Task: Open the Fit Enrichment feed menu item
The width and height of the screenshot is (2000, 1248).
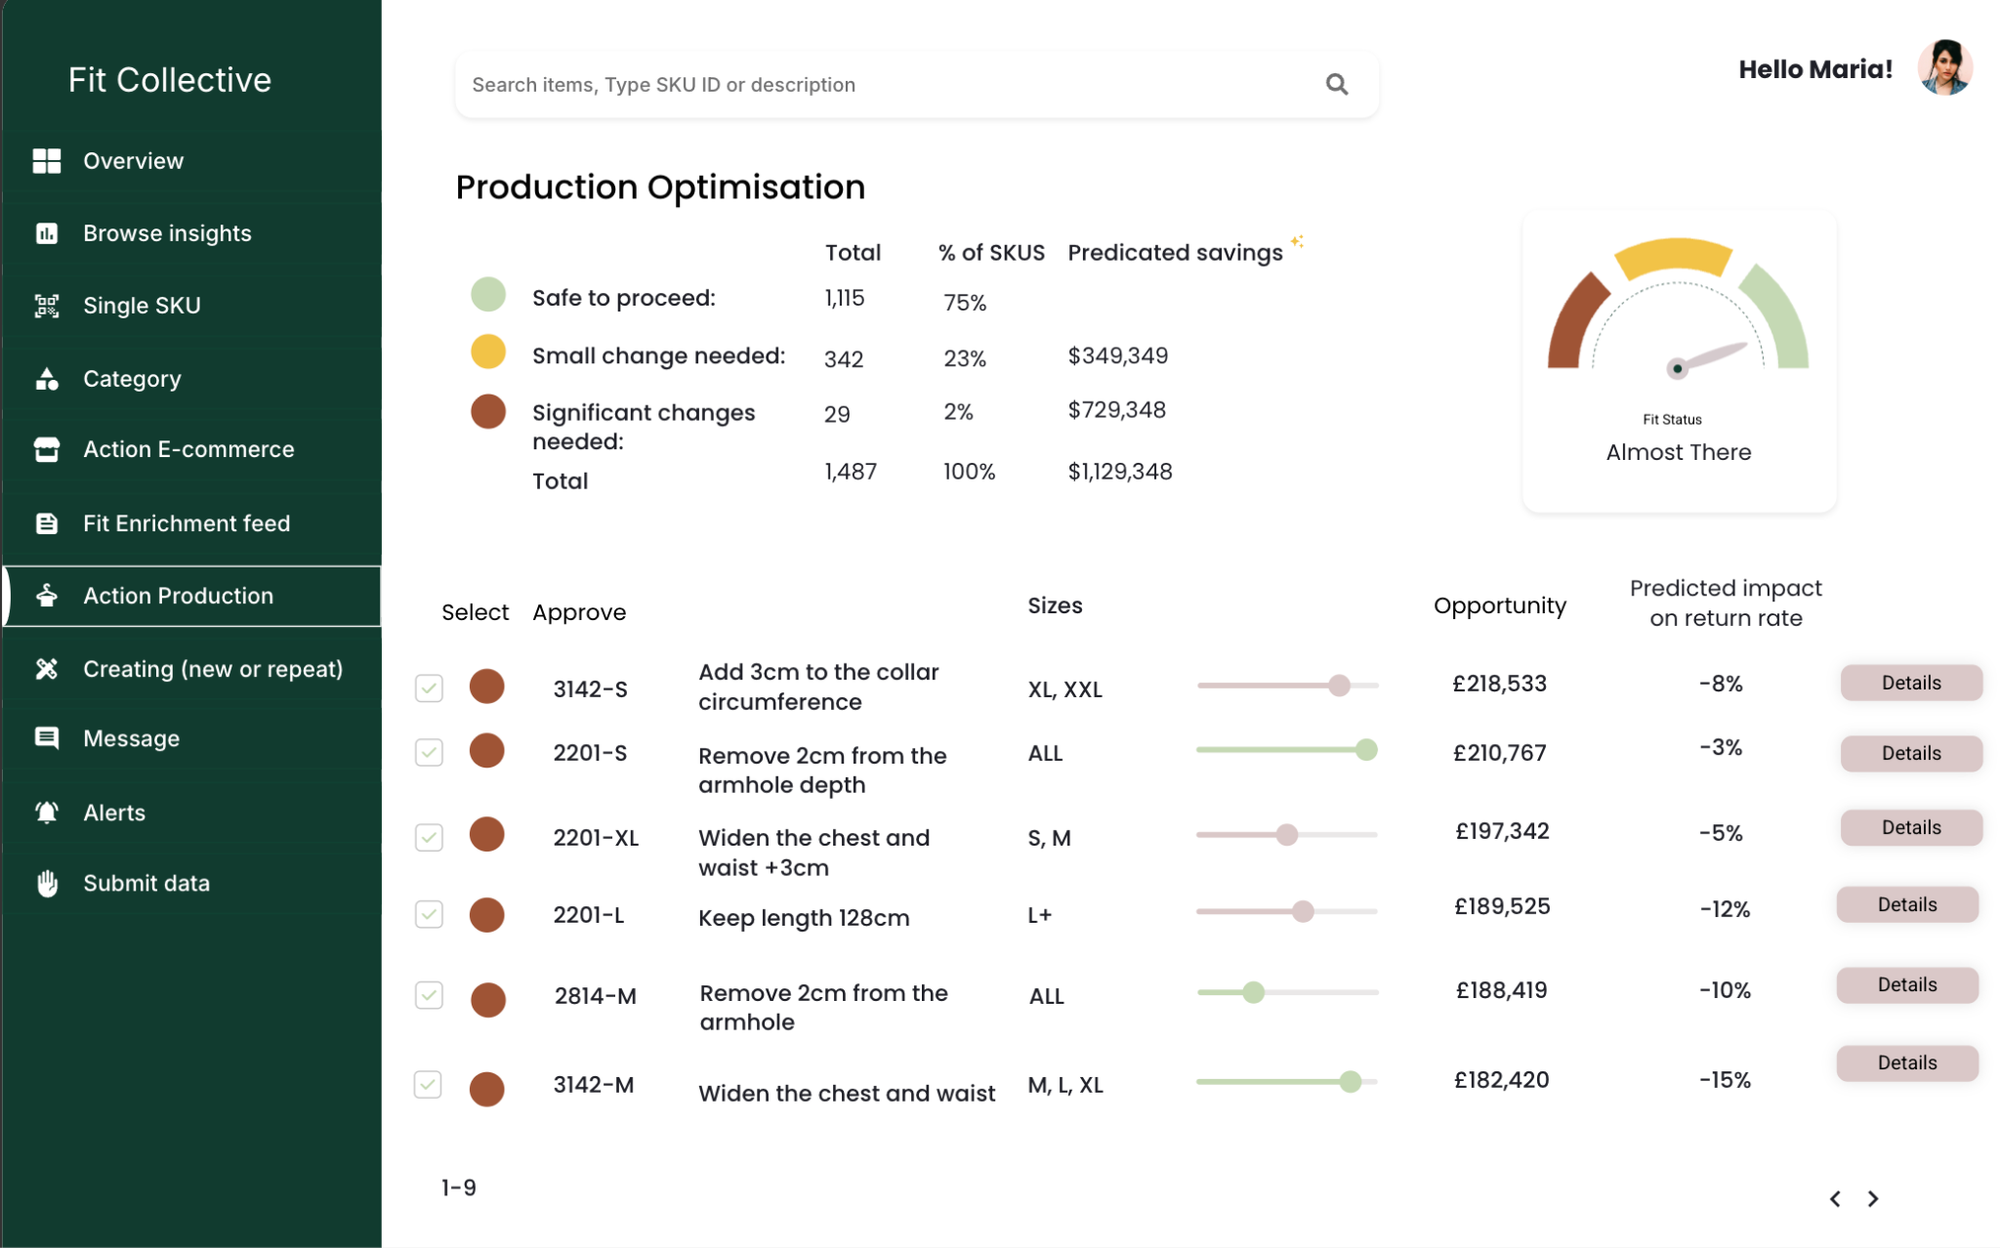Action: pos(187,523)
